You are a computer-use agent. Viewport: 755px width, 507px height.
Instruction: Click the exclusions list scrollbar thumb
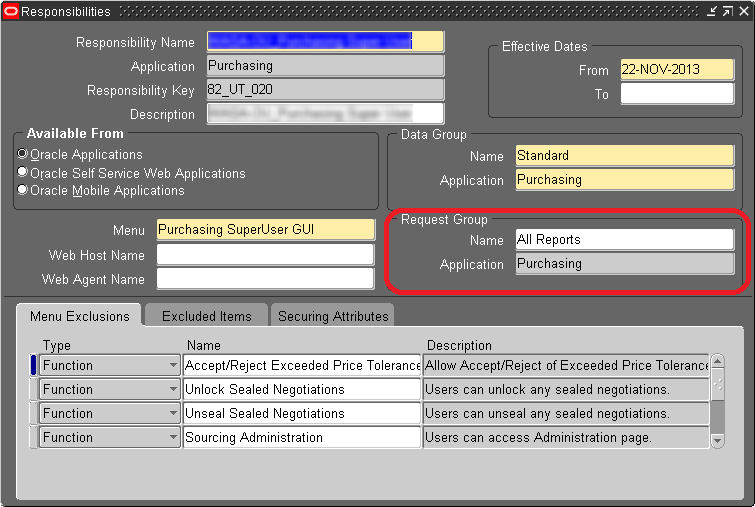click(717, 384)
